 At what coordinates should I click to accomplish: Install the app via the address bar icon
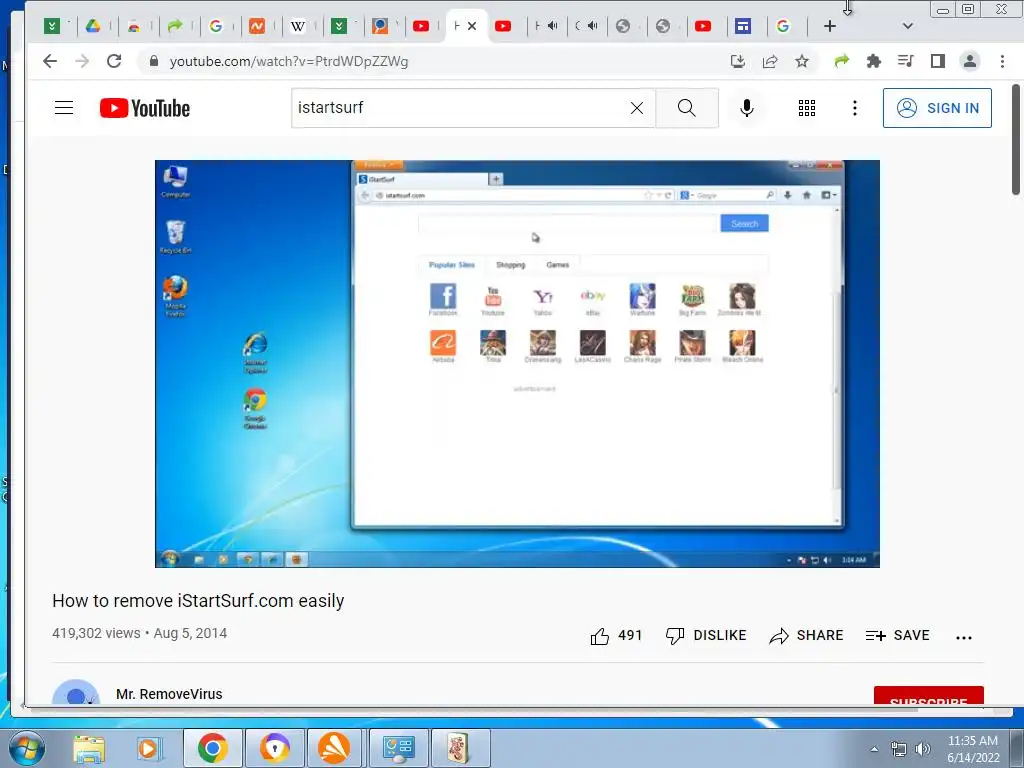click(737, 61)
